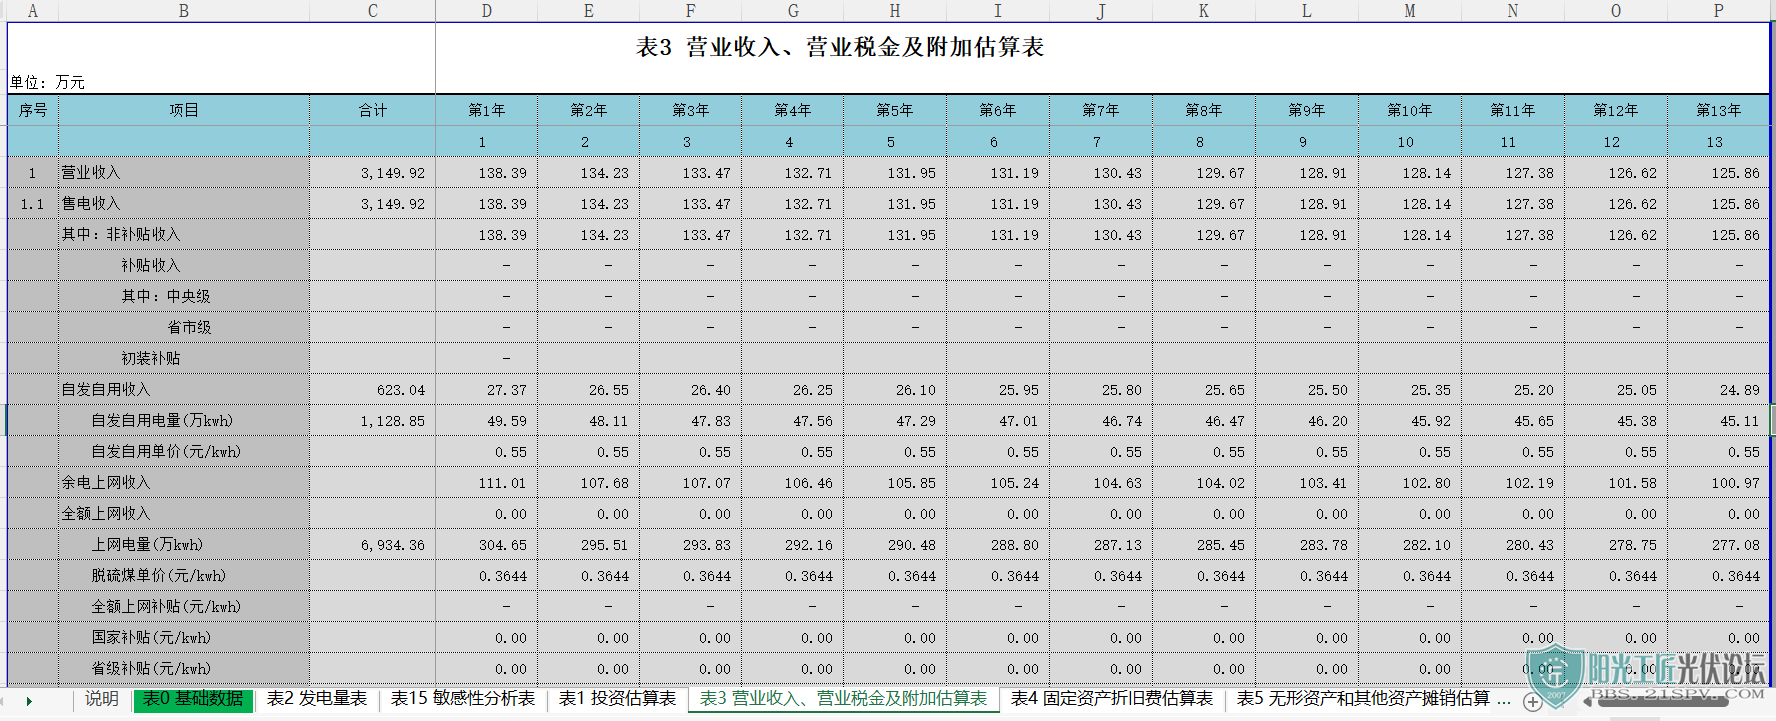1776x721 pixels.
Task: Go to the 表1 投资估算表 tab
Action: (617, 699)
